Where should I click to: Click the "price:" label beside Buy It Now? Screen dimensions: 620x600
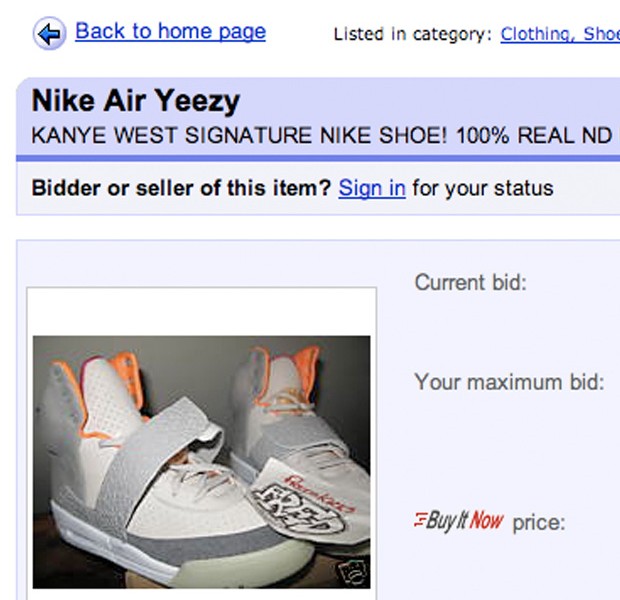coord(539,523)
